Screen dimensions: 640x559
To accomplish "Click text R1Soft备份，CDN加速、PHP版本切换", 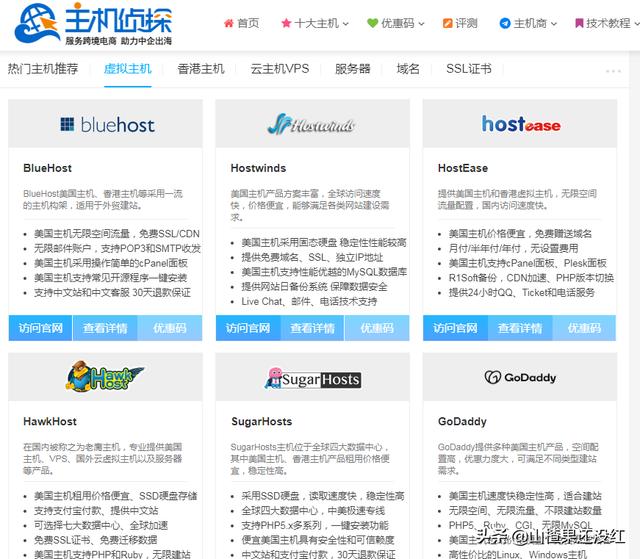I will (x=531, y=278).
